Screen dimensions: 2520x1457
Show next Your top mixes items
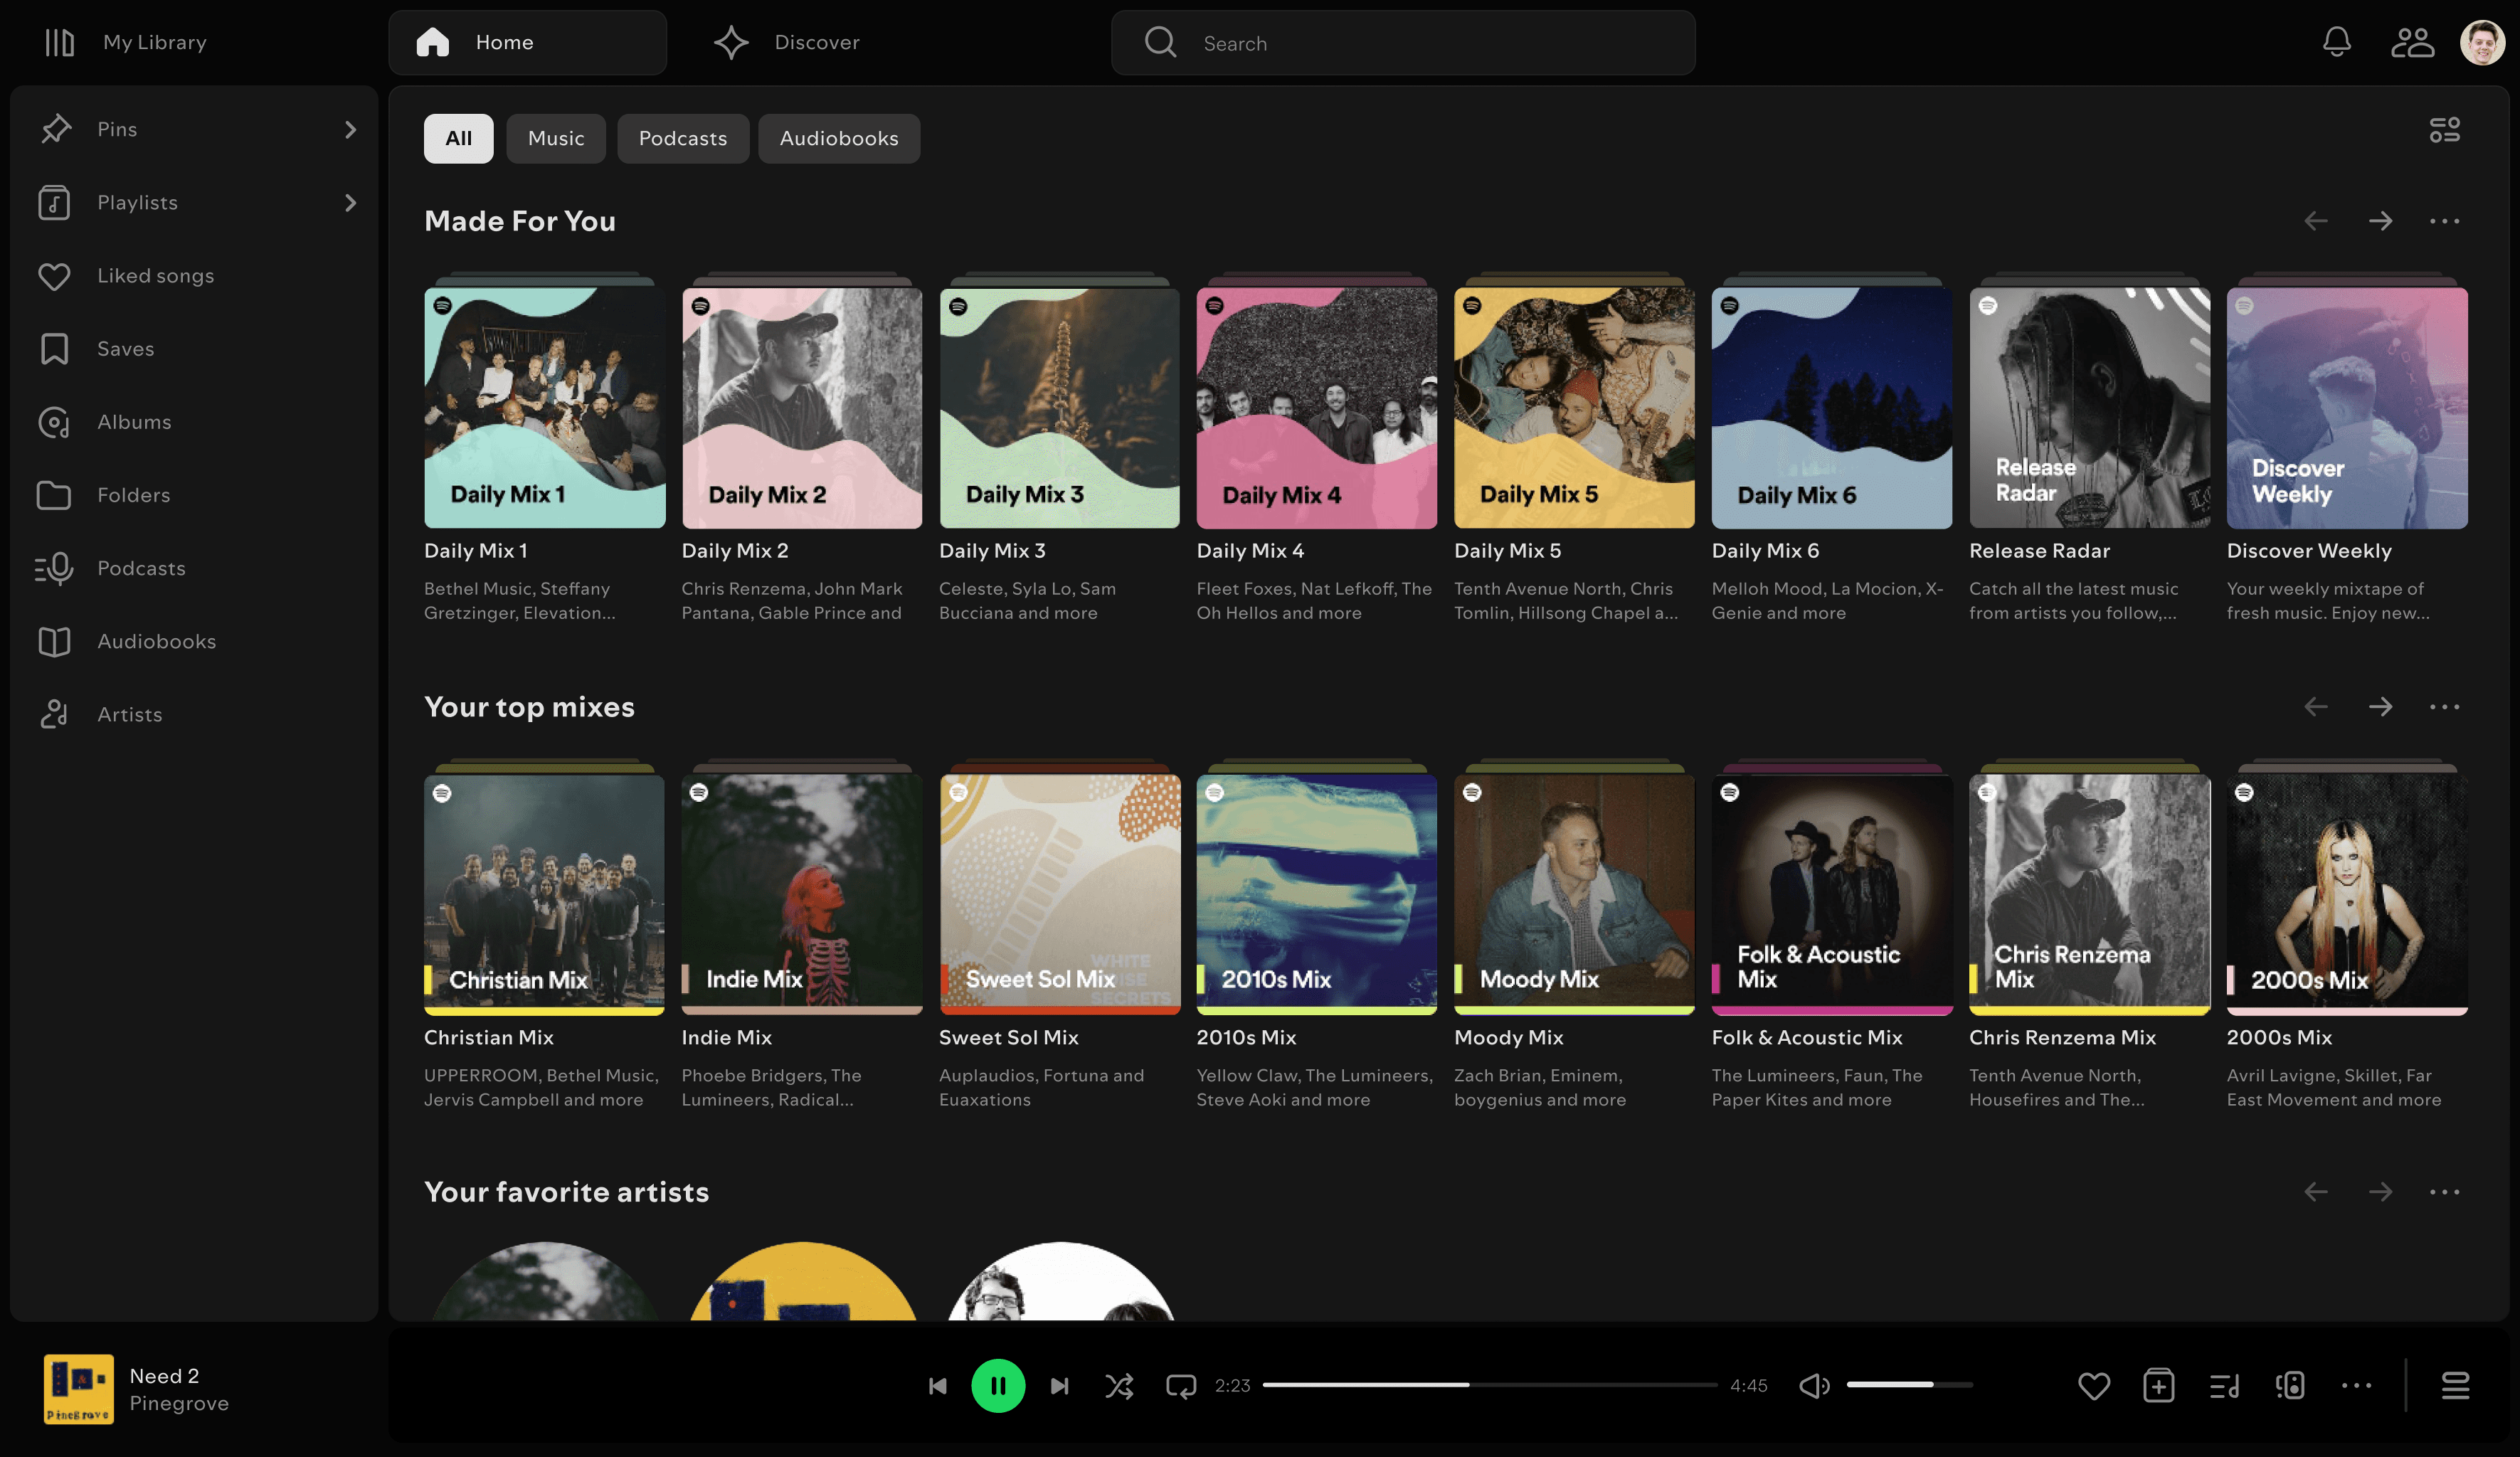click(2380, 707)
